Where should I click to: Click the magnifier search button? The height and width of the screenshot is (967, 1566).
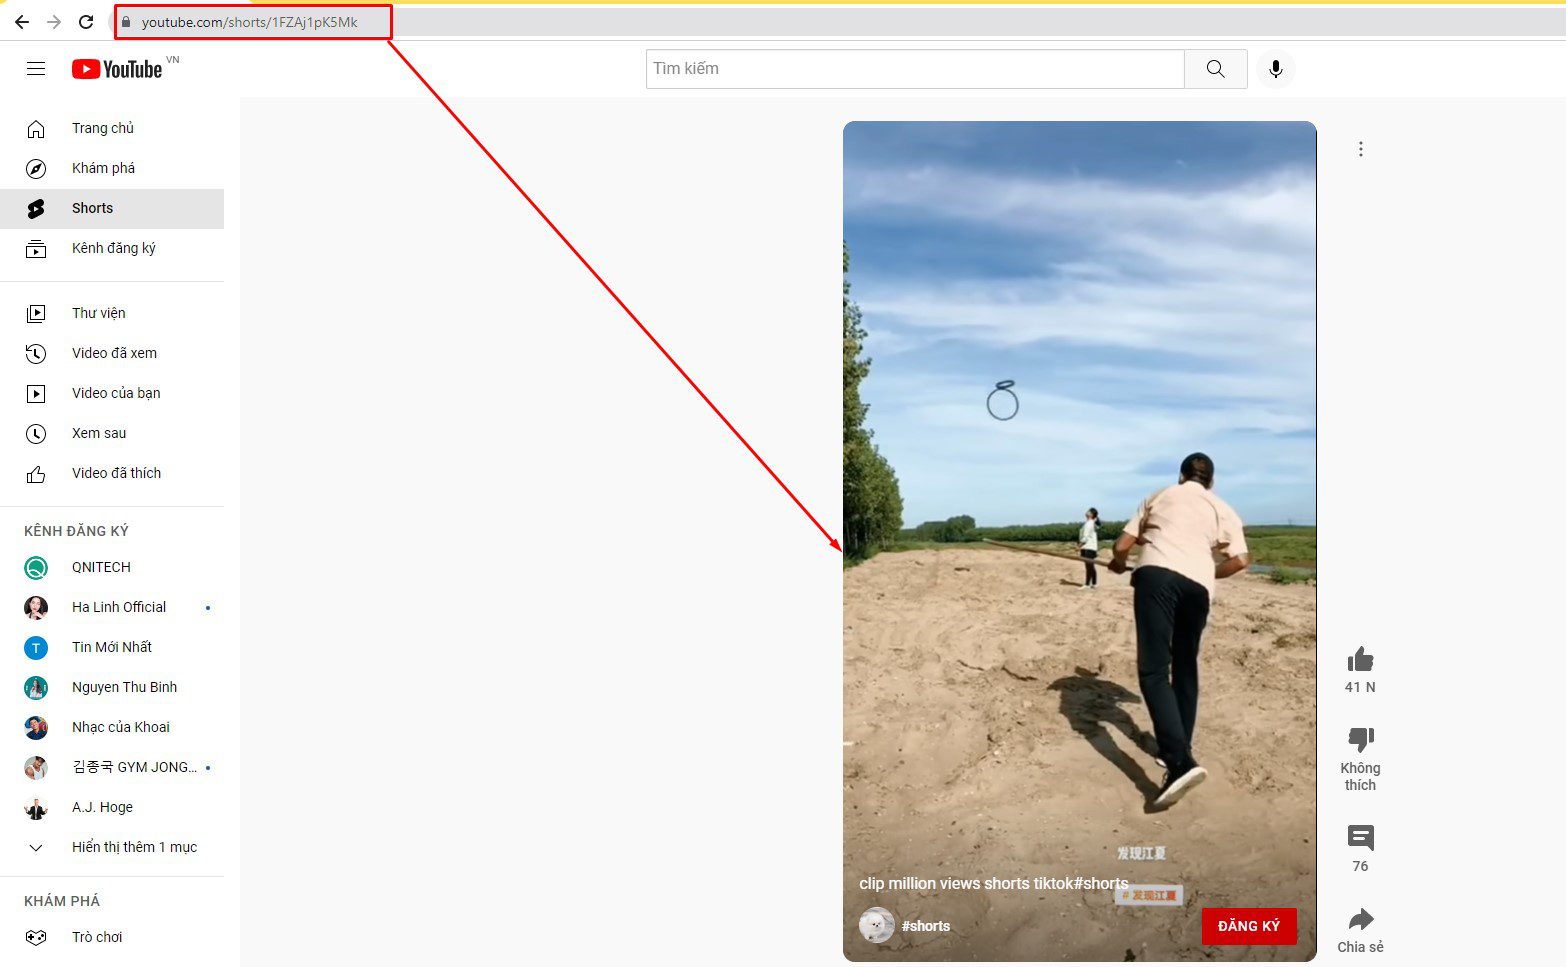1215,69
